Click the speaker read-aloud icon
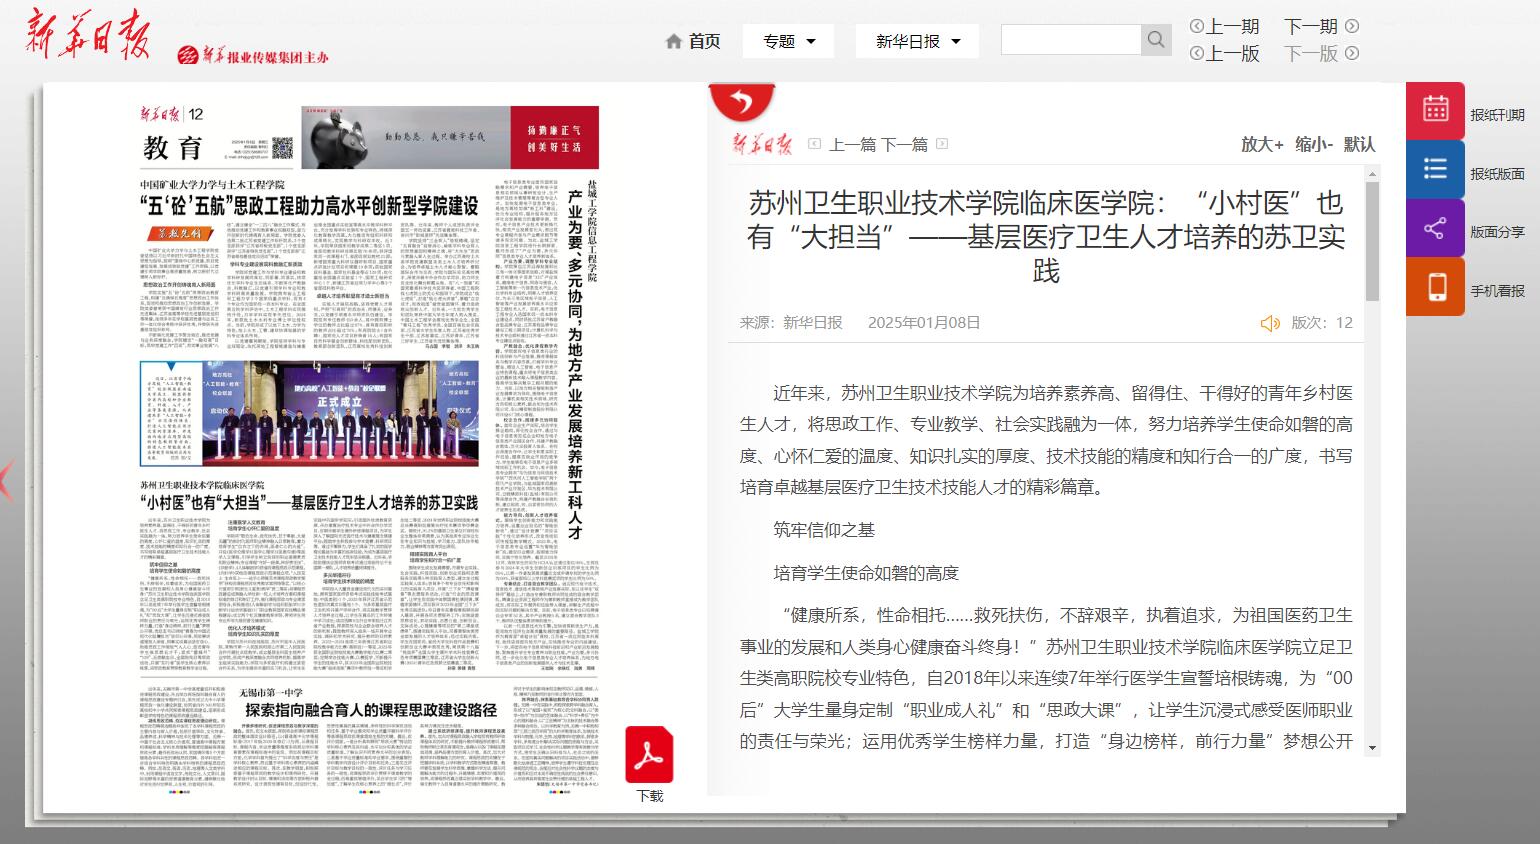 click(1270, 323)
